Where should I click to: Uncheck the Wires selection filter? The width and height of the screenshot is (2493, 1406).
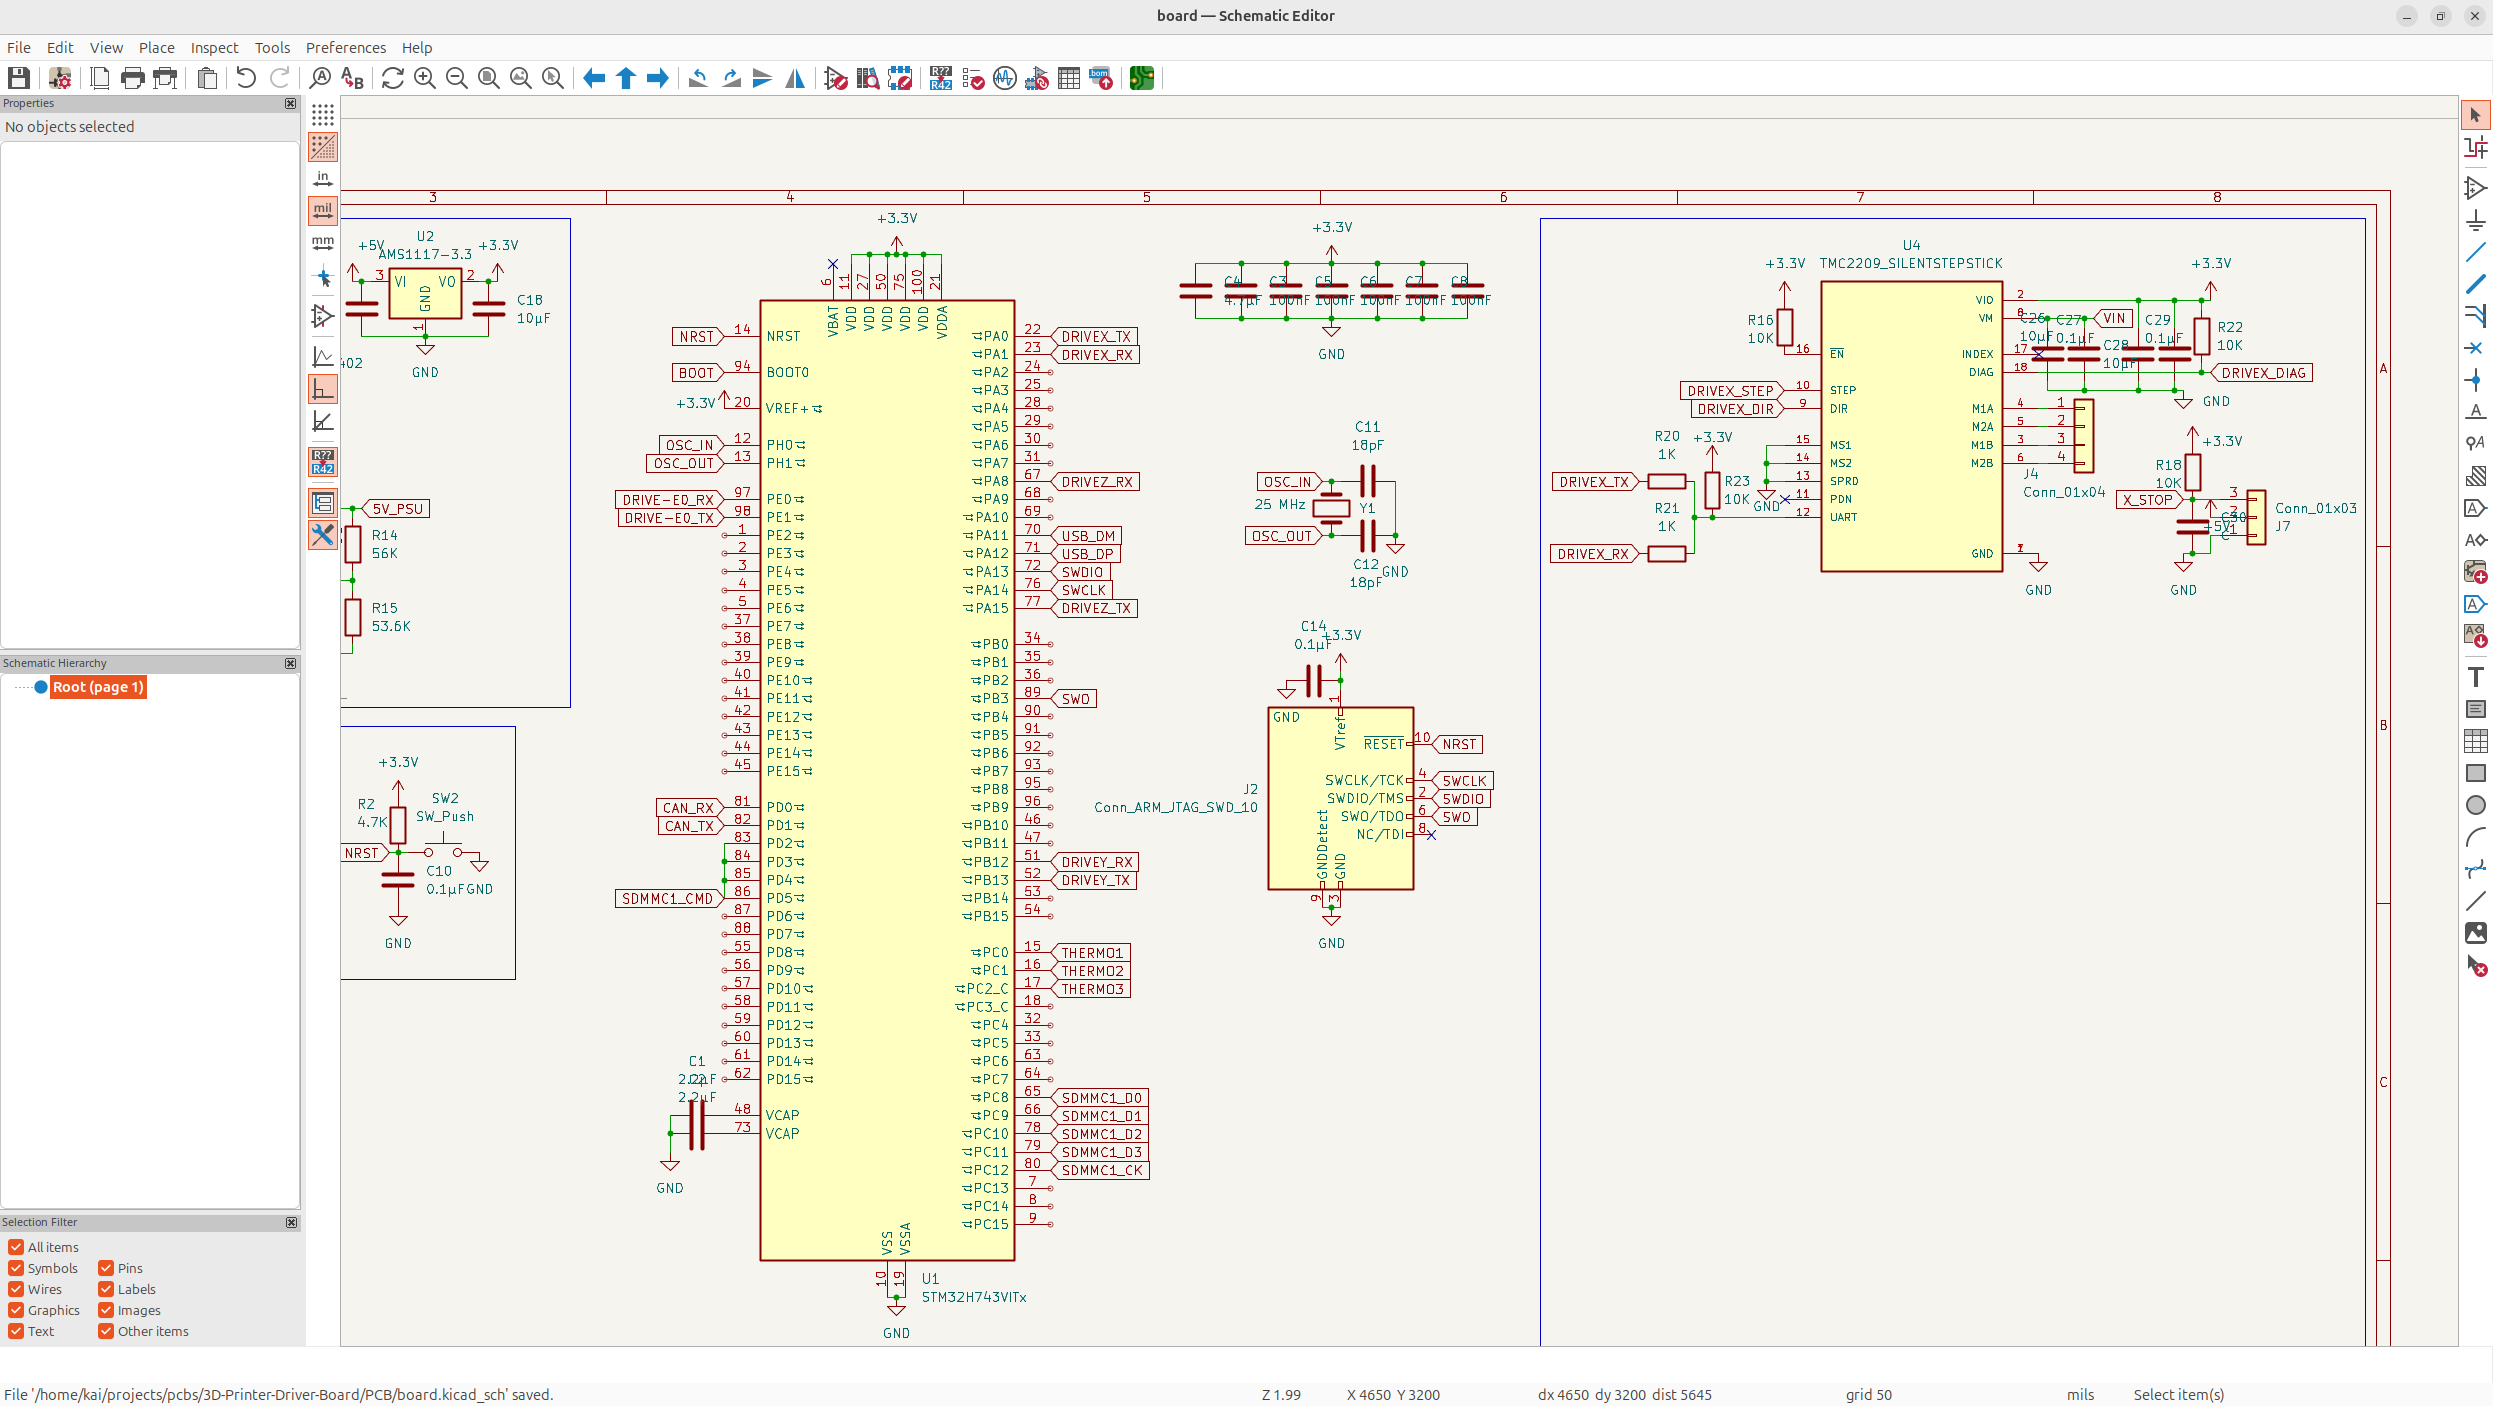coord(16,1289)
